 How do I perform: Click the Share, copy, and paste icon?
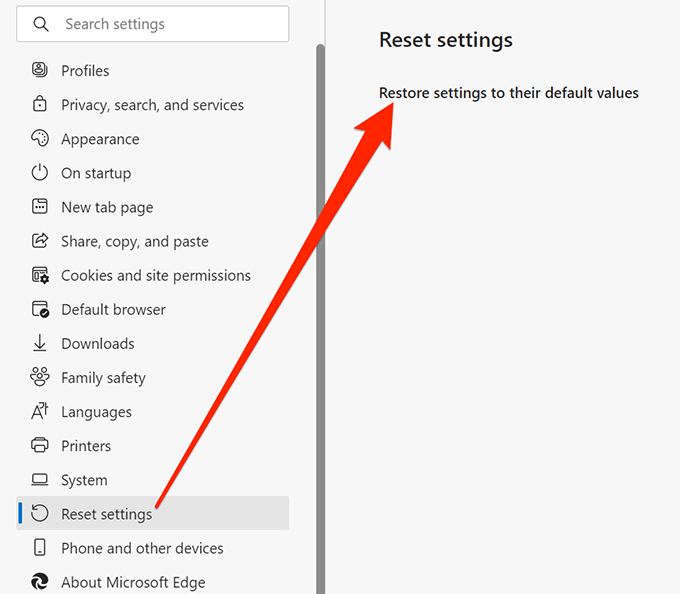[40, 241]
